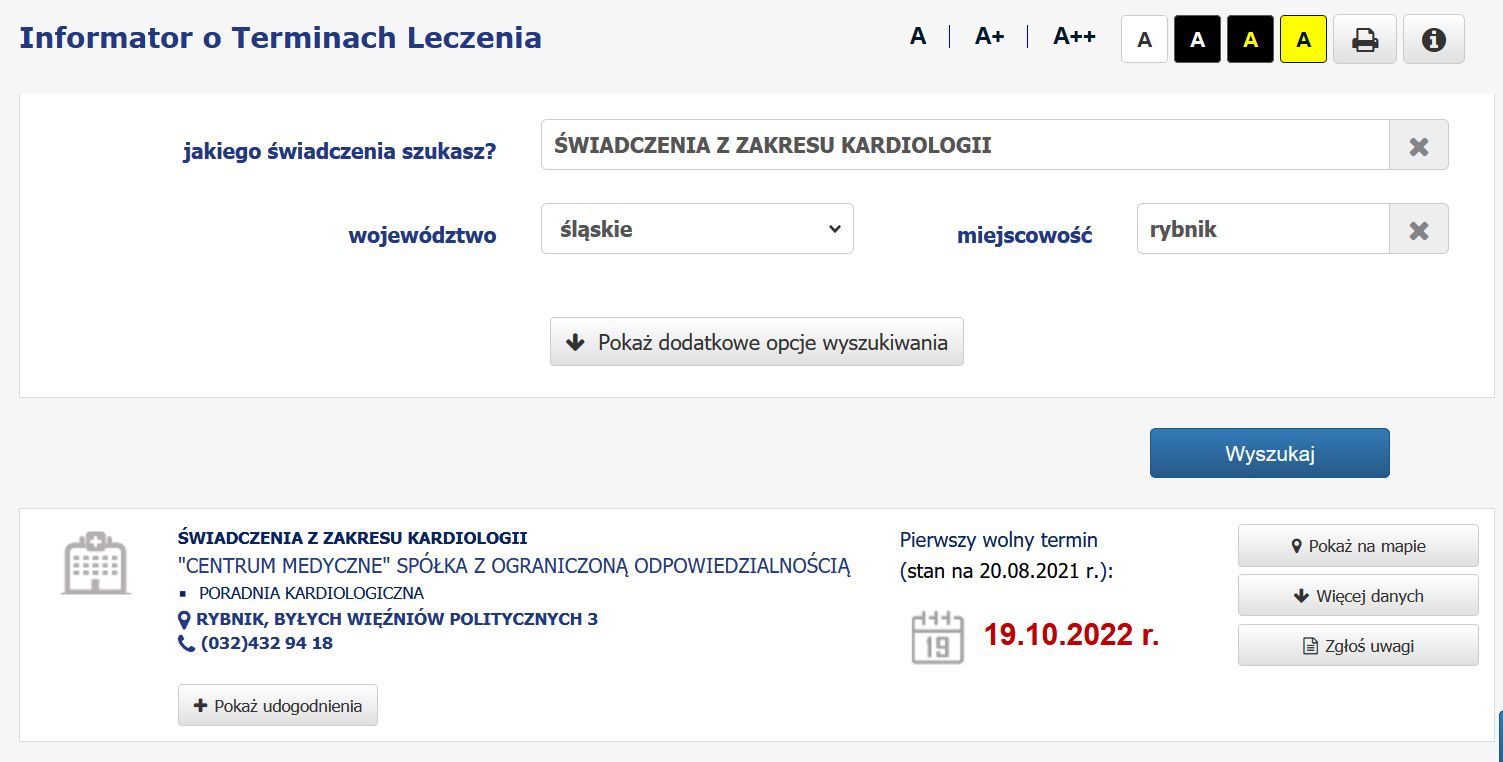Viewport: 1503px width, 762px height.
Task: Clear the miejscowość field with X
Action: pos(1418,229)
